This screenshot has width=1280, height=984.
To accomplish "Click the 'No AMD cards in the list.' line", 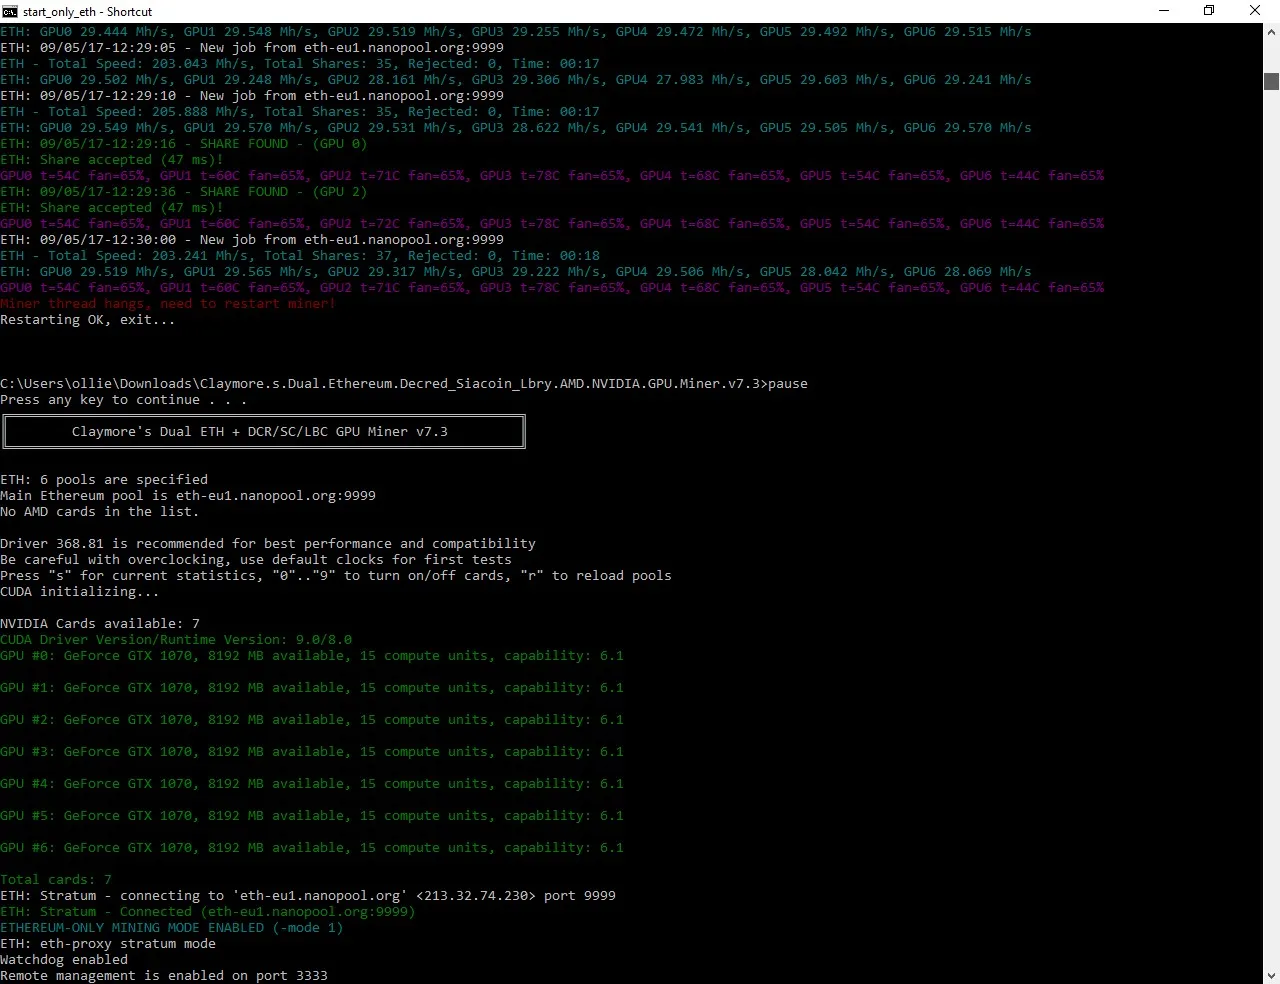I will [100, 512].
